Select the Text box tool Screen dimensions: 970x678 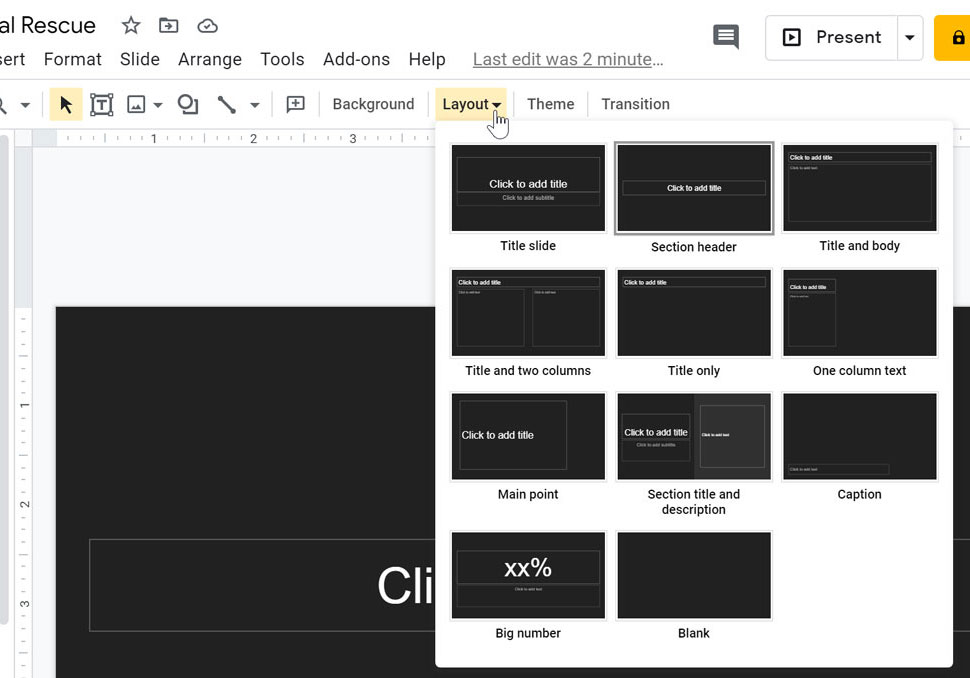pos(101,104)
